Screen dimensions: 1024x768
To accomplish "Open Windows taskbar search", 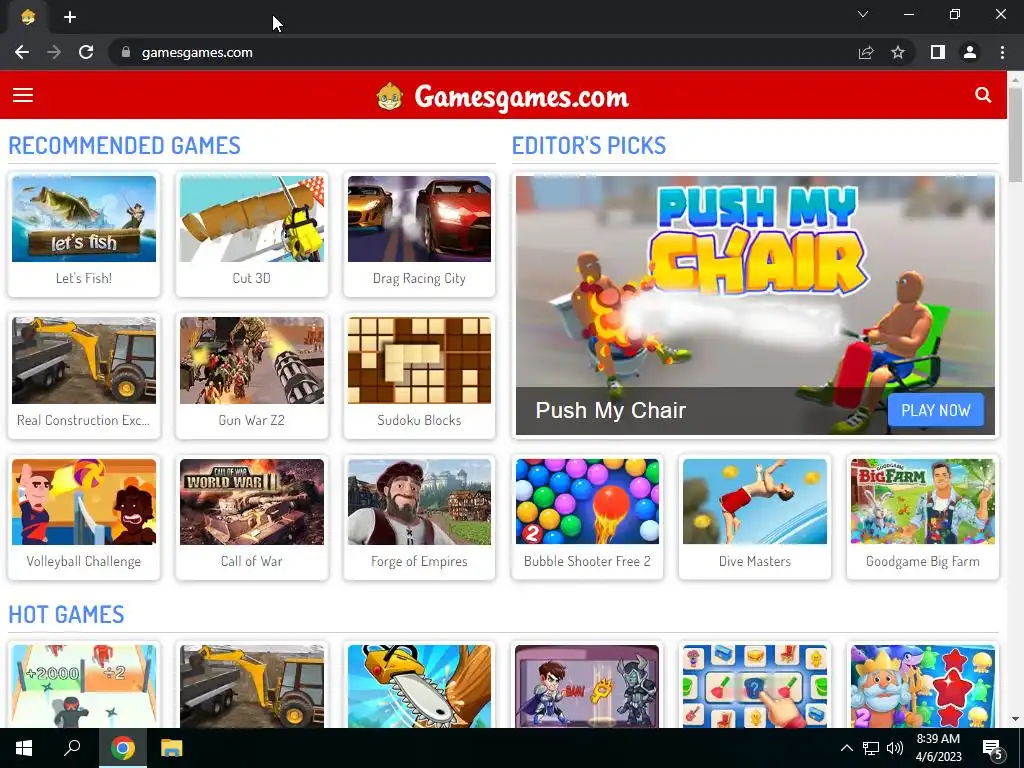I will [72, 748].
